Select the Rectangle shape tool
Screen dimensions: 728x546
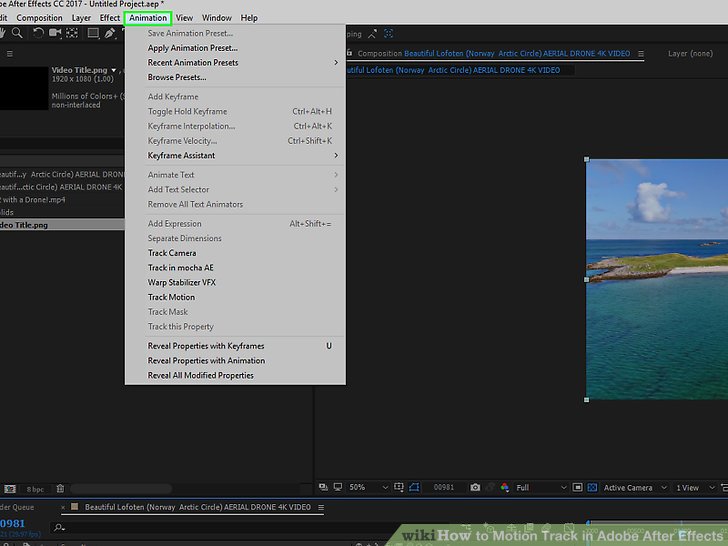click(93, 33)
